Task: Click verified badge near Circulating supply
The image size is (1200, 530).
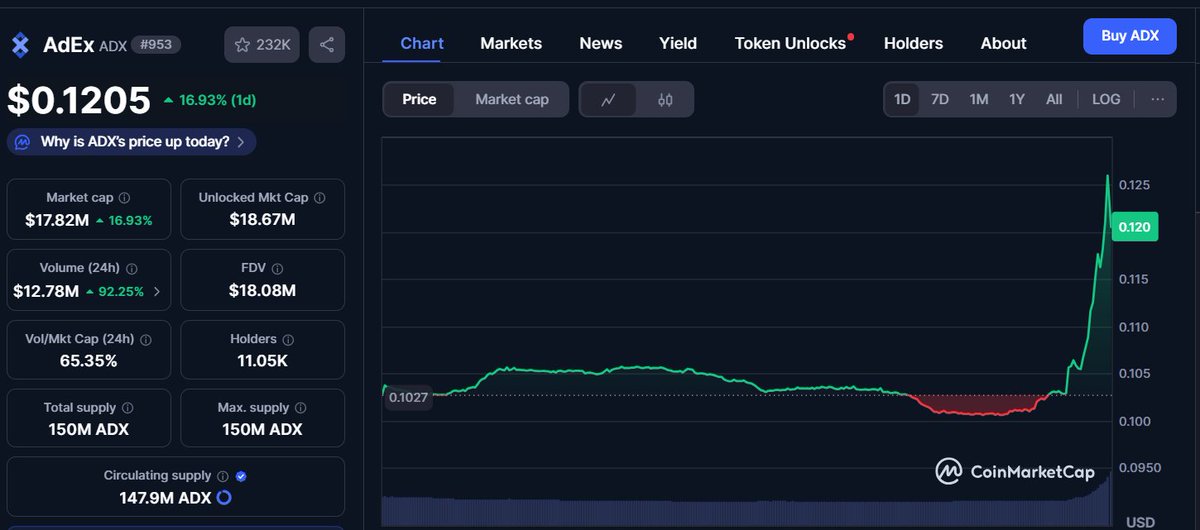Action: (241, 476)
